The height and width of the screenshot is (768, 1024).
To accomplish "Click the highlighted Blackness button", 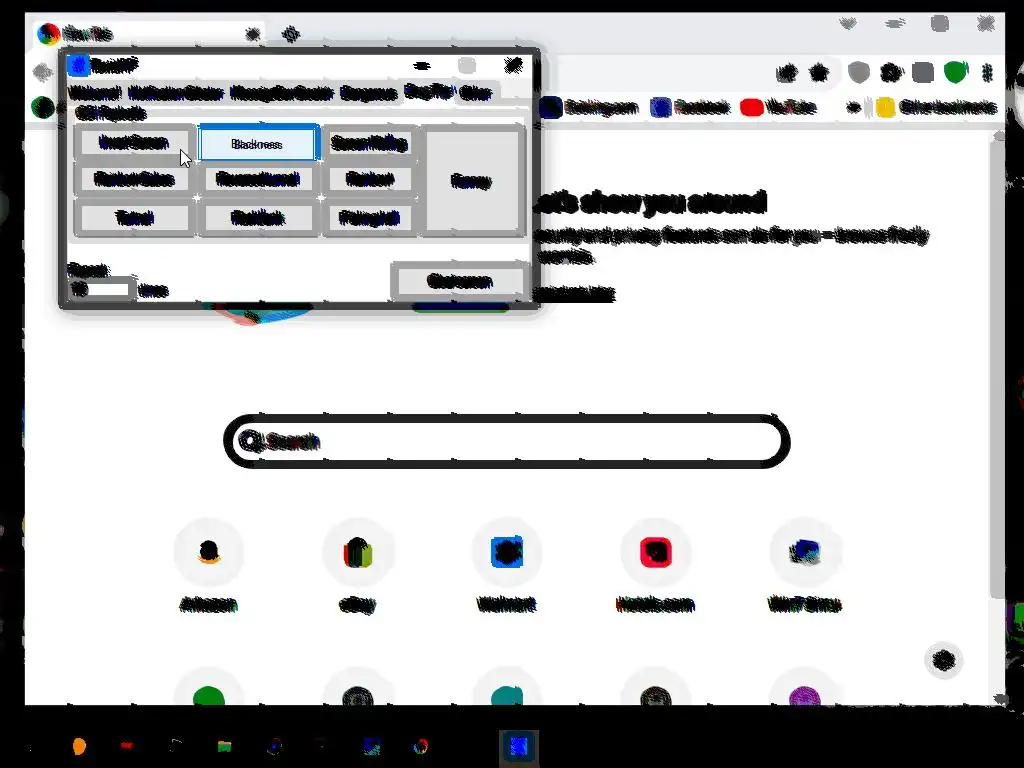I will coord(259,144).
